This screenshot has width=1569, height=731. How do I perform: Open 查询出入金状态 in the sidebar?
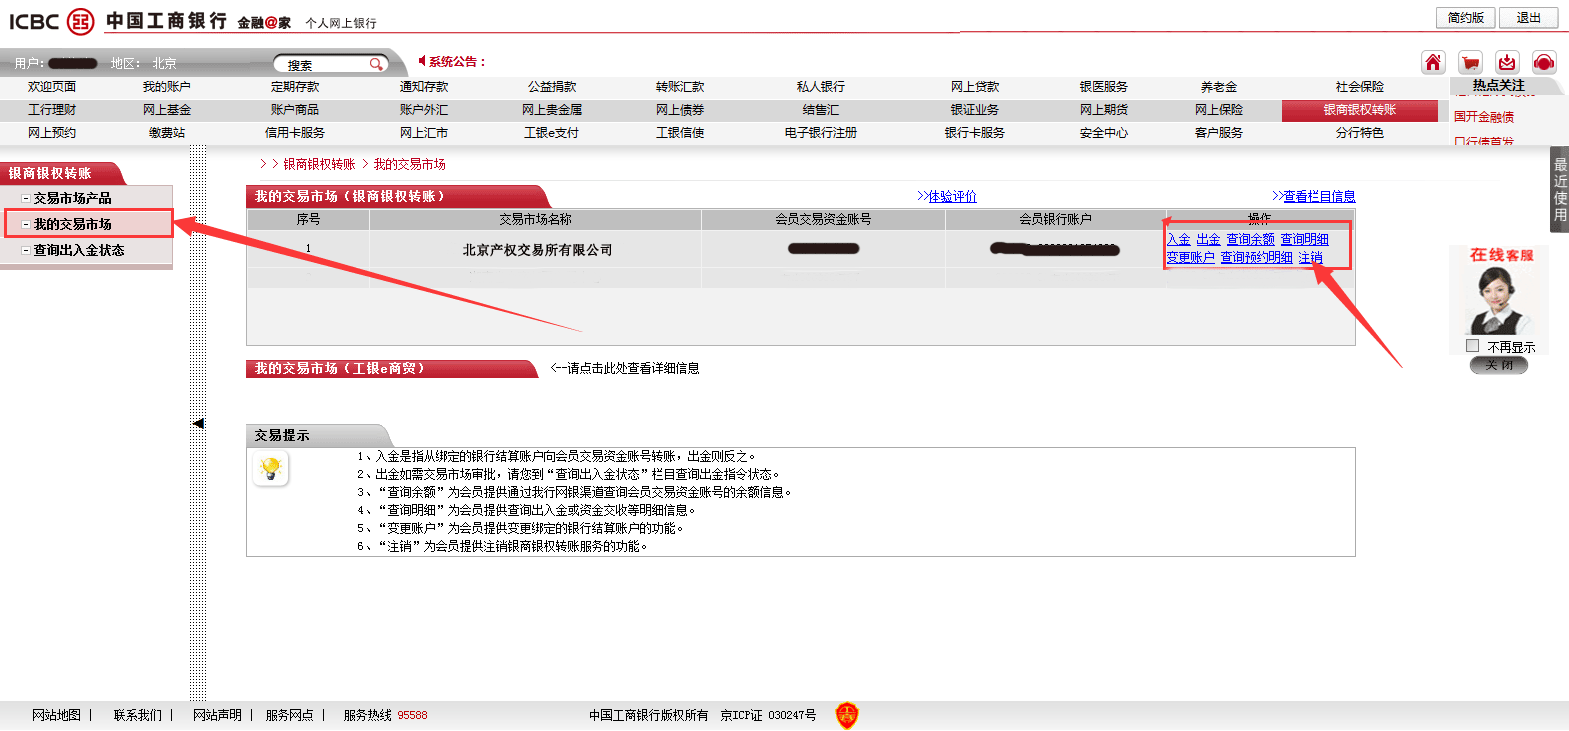(x=79, y=250)
